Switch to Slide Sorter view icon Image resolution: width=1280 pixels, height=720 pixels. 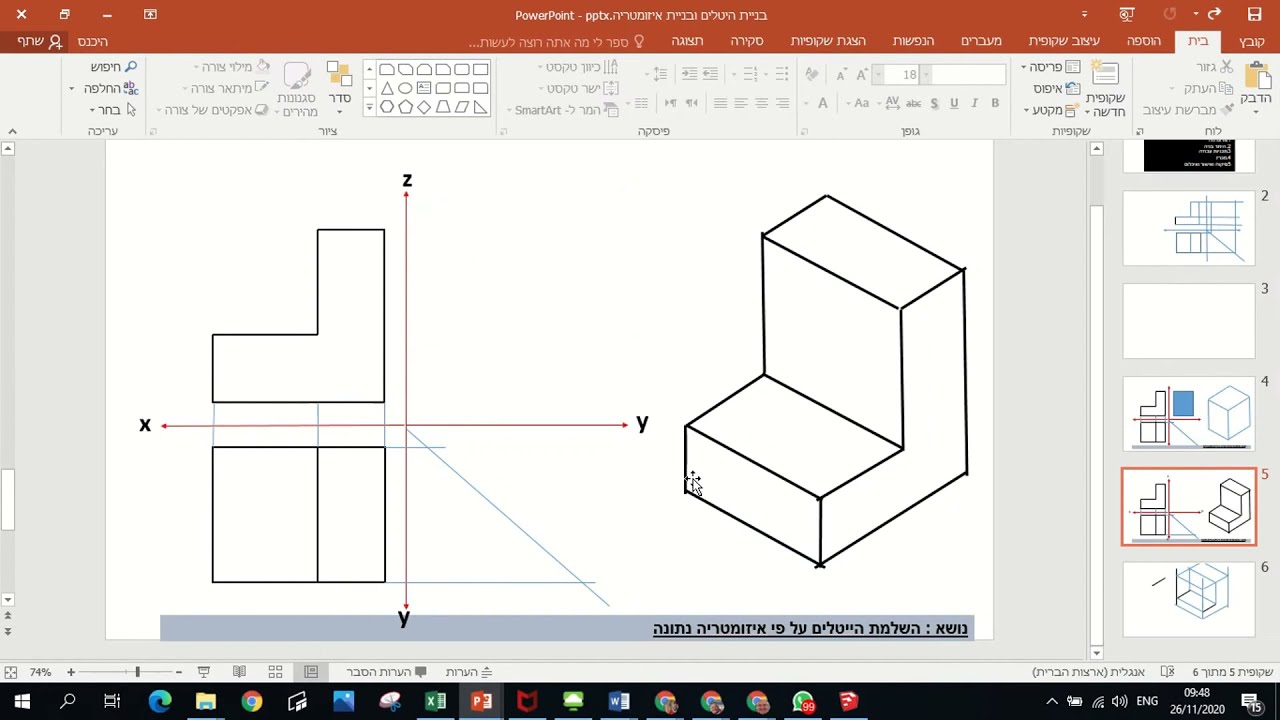pyautogui.click(x=275, y=672)
